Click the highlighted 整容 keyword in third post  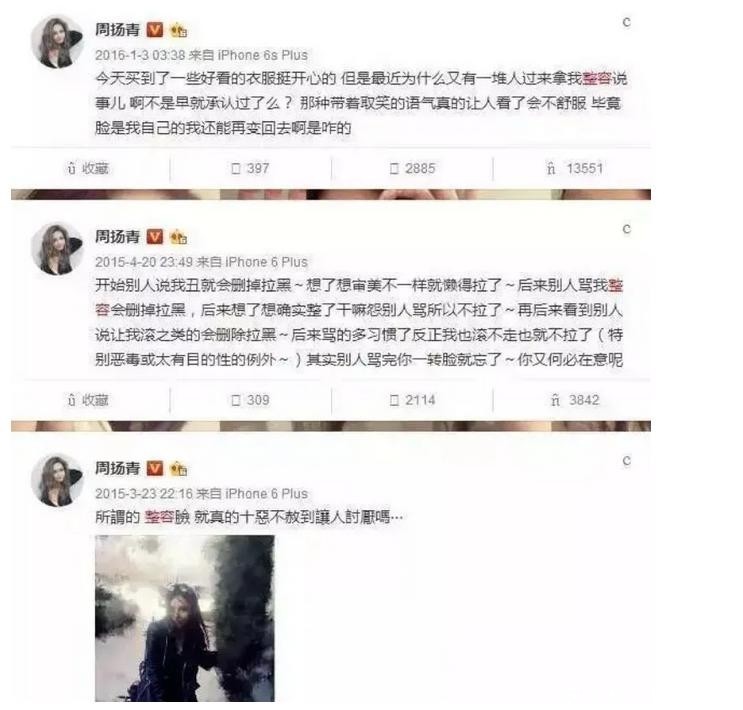[x=159, y=517]
